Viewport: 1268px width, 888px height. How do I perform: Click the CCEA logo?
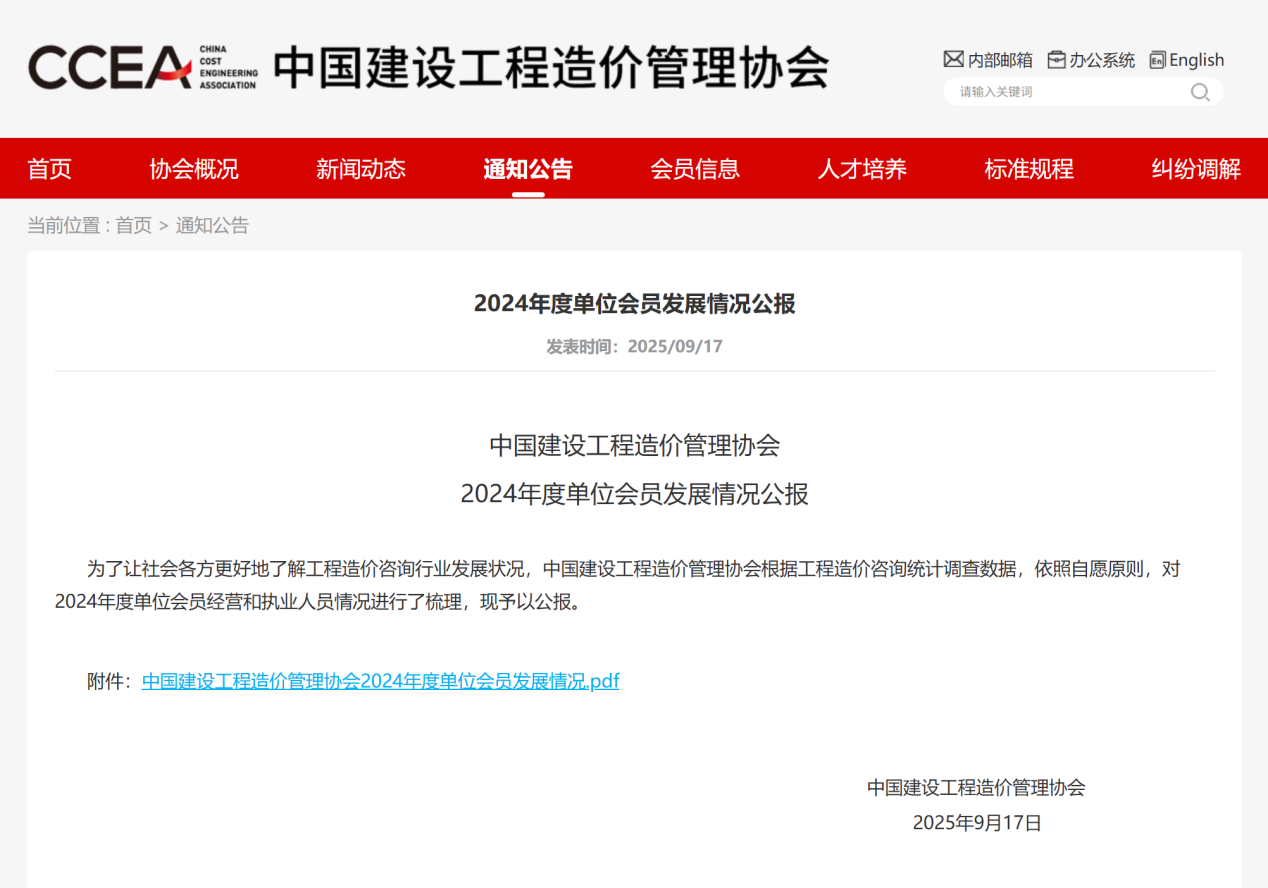110,67
